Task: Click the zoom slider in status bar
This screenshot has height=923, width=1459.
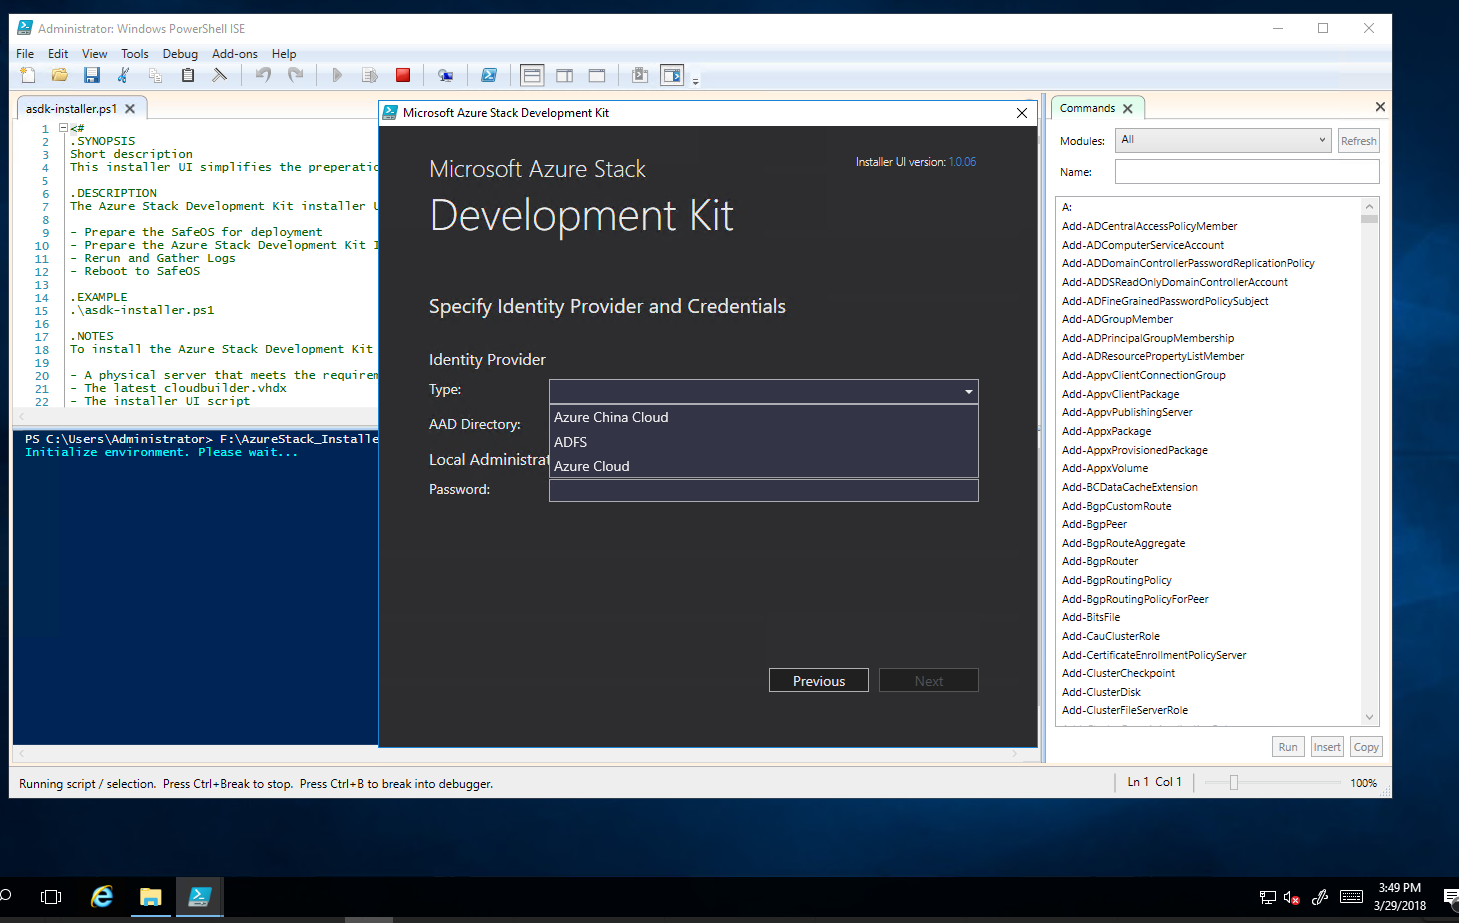Action: [1233, 783]
